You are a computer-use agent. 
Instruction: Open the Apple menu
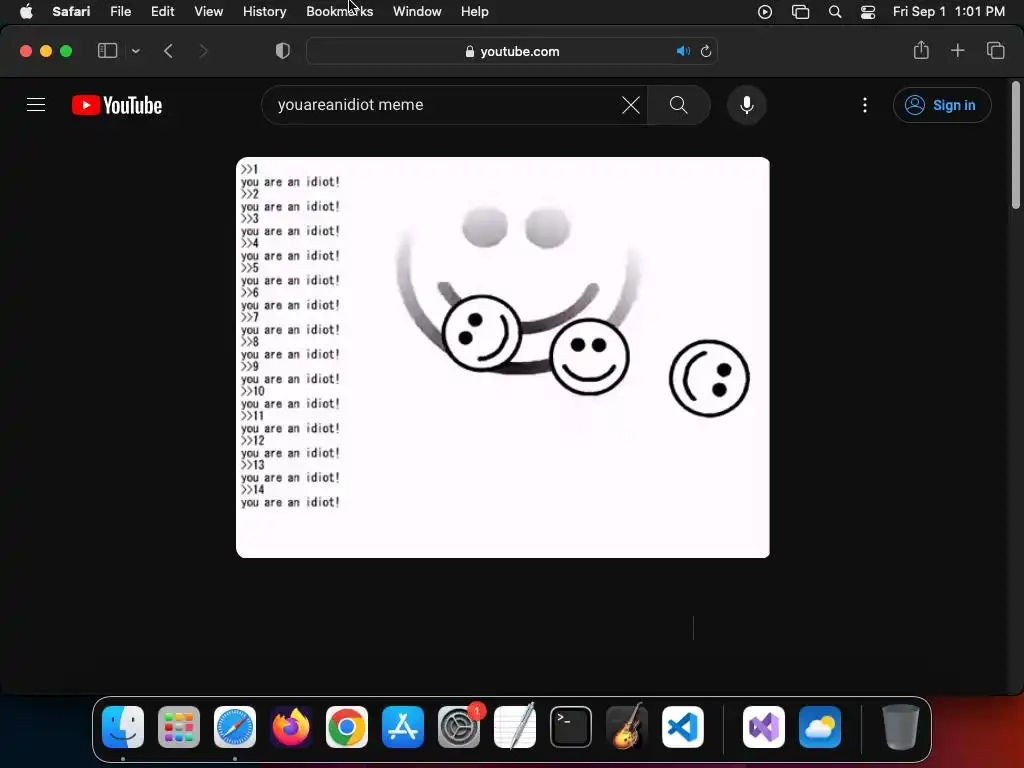(x=26, y=12)
